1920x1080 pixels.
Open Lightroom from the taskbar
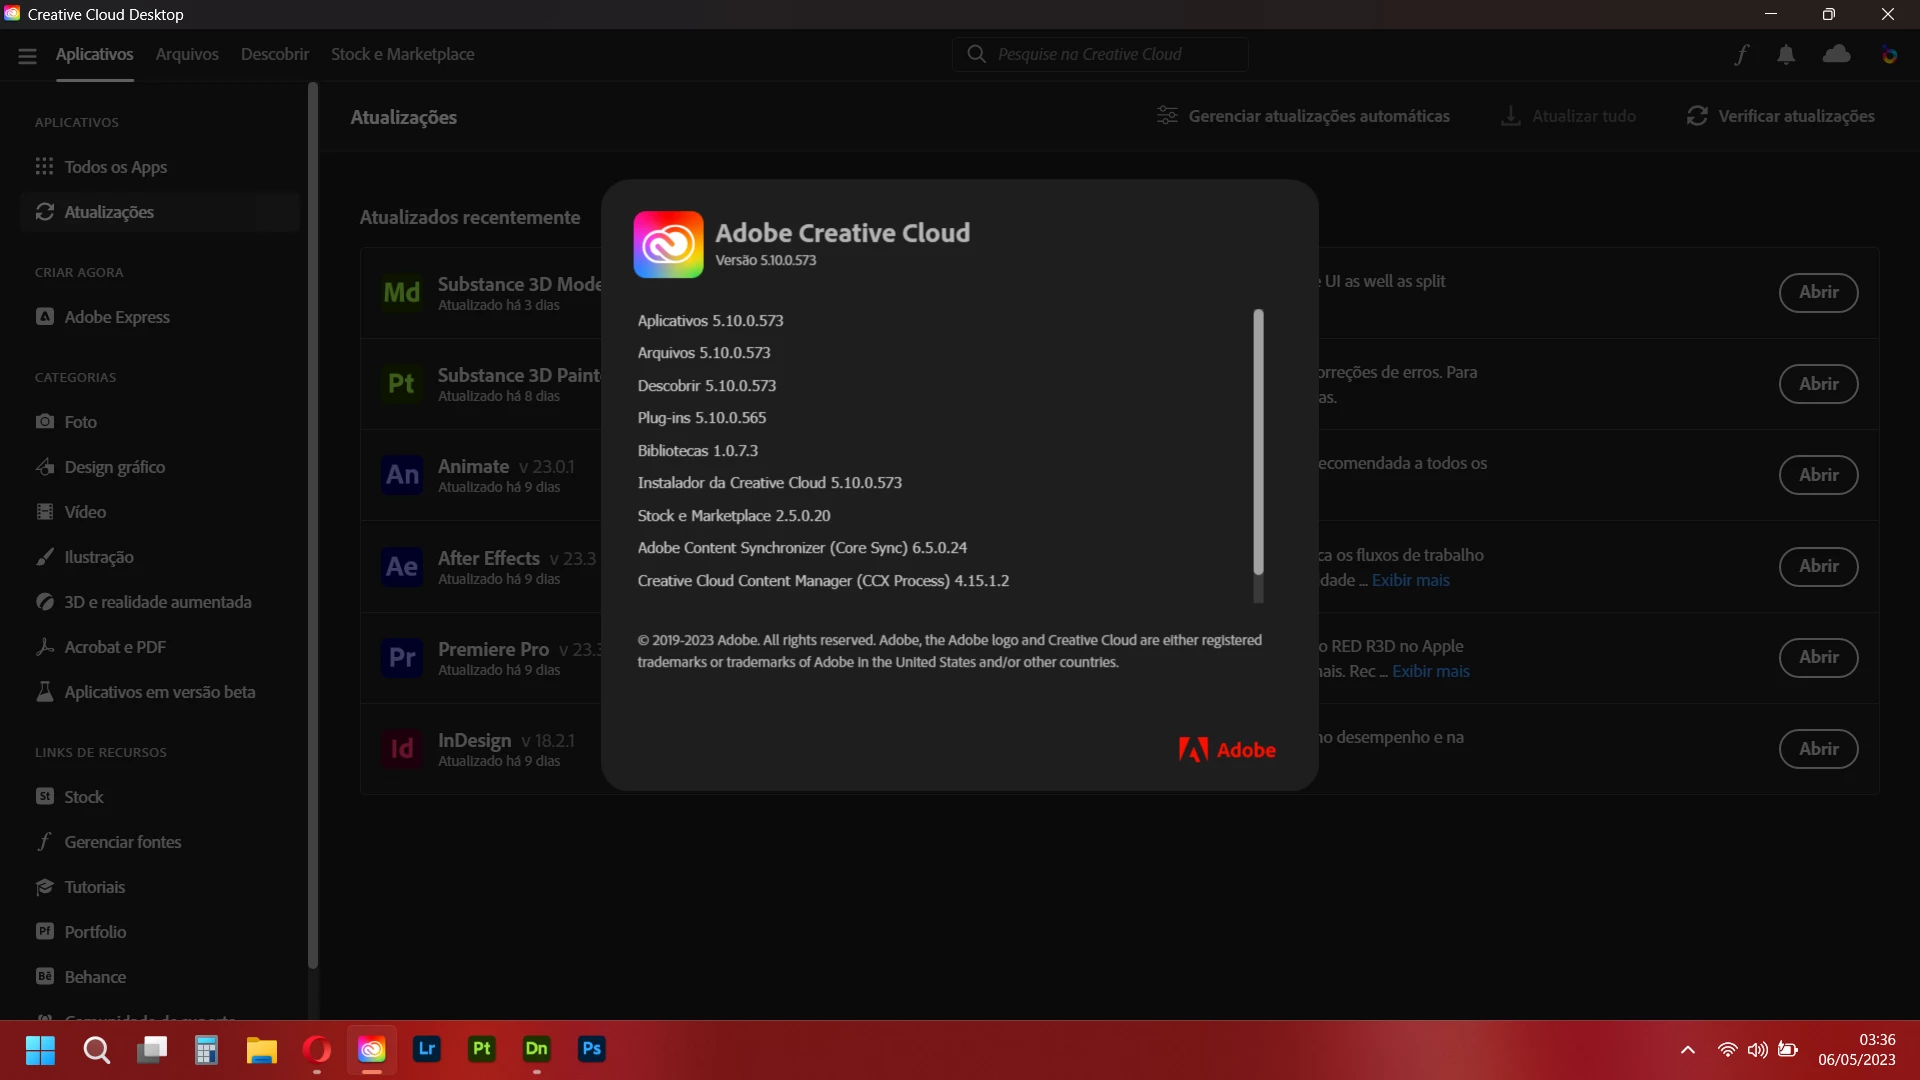(x=427, y=1049)
